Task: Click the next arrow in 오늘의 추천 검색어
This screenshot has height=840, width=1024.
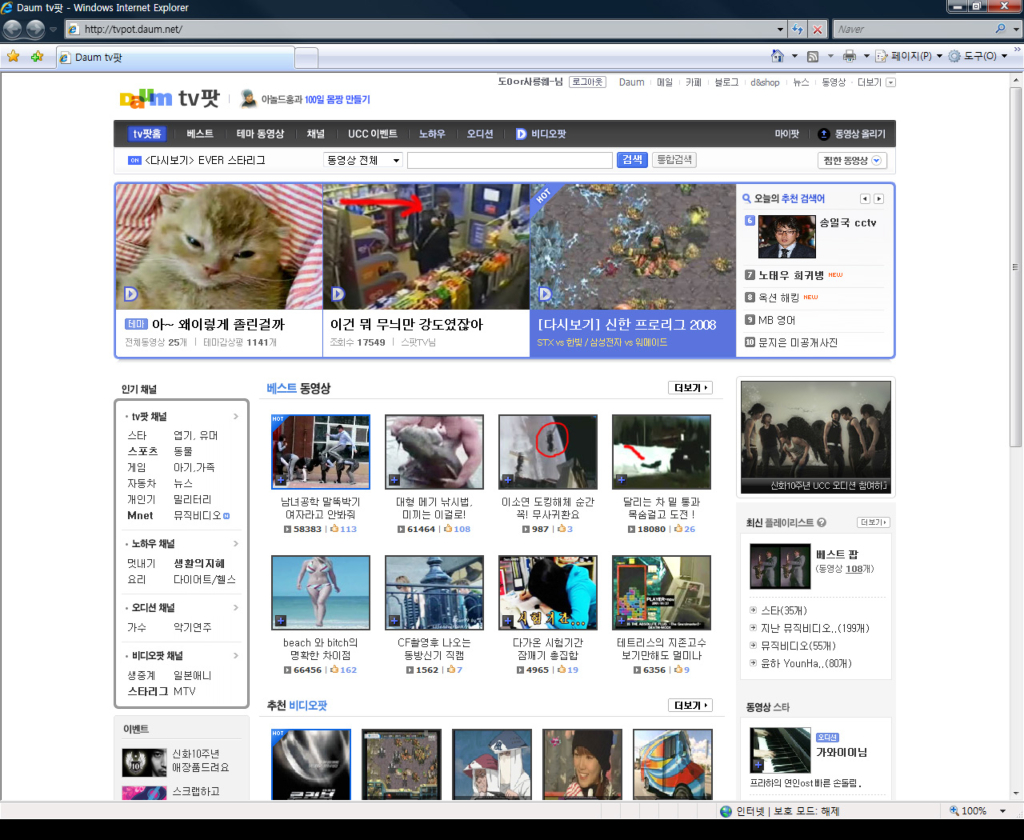Action: [879, 199]
